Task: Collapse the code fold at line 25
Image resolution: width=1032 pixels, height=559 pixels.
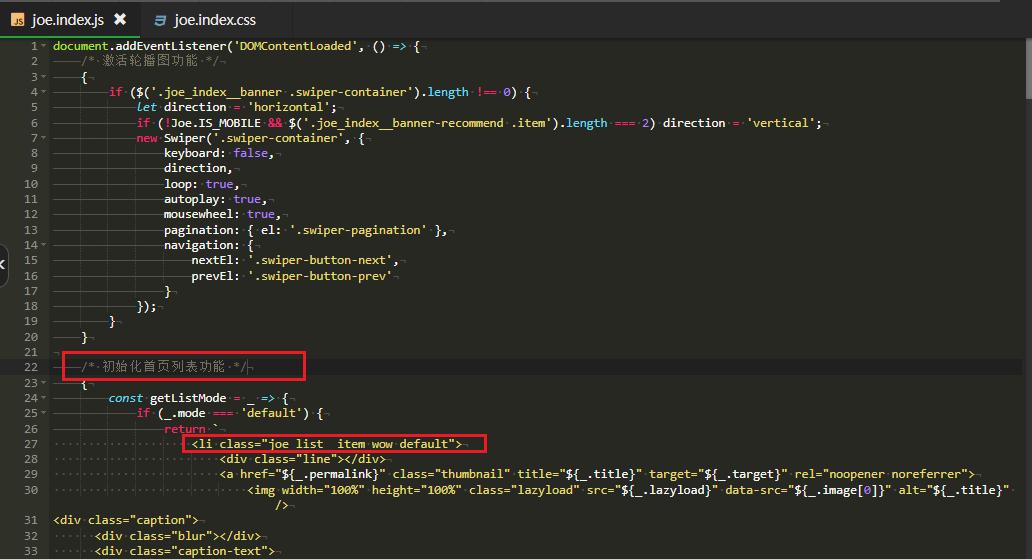Action: click(43, 413)
